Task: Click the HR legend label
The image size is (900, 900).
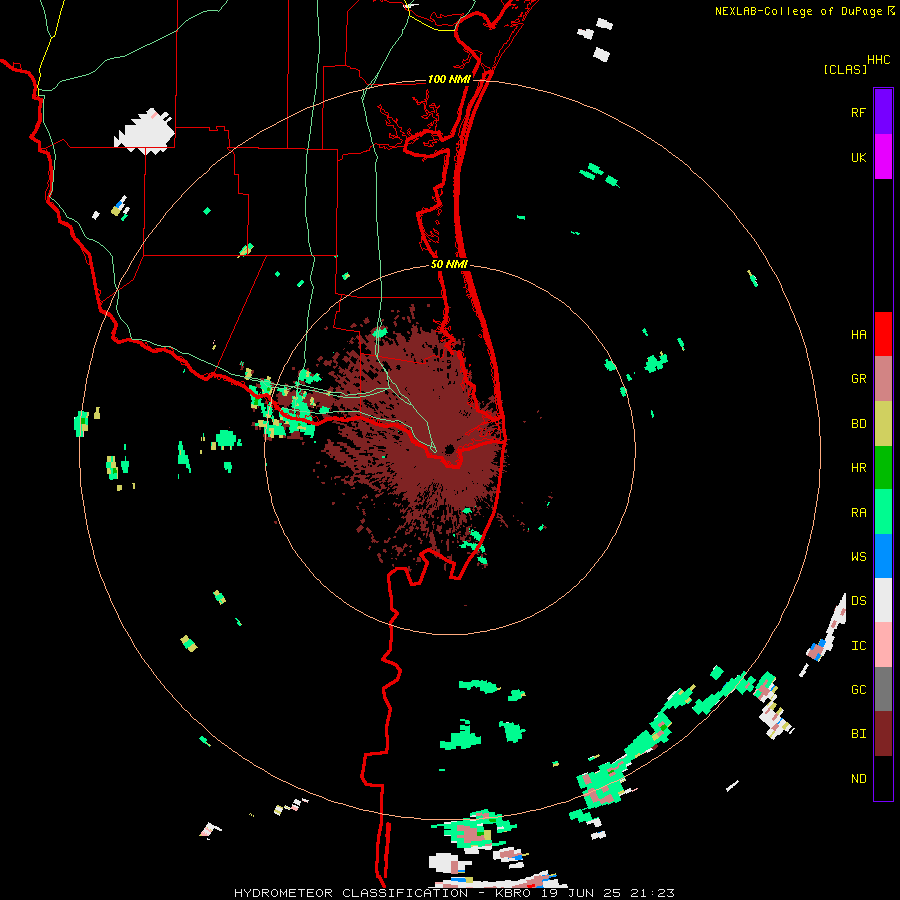Action: click(858, 468)
